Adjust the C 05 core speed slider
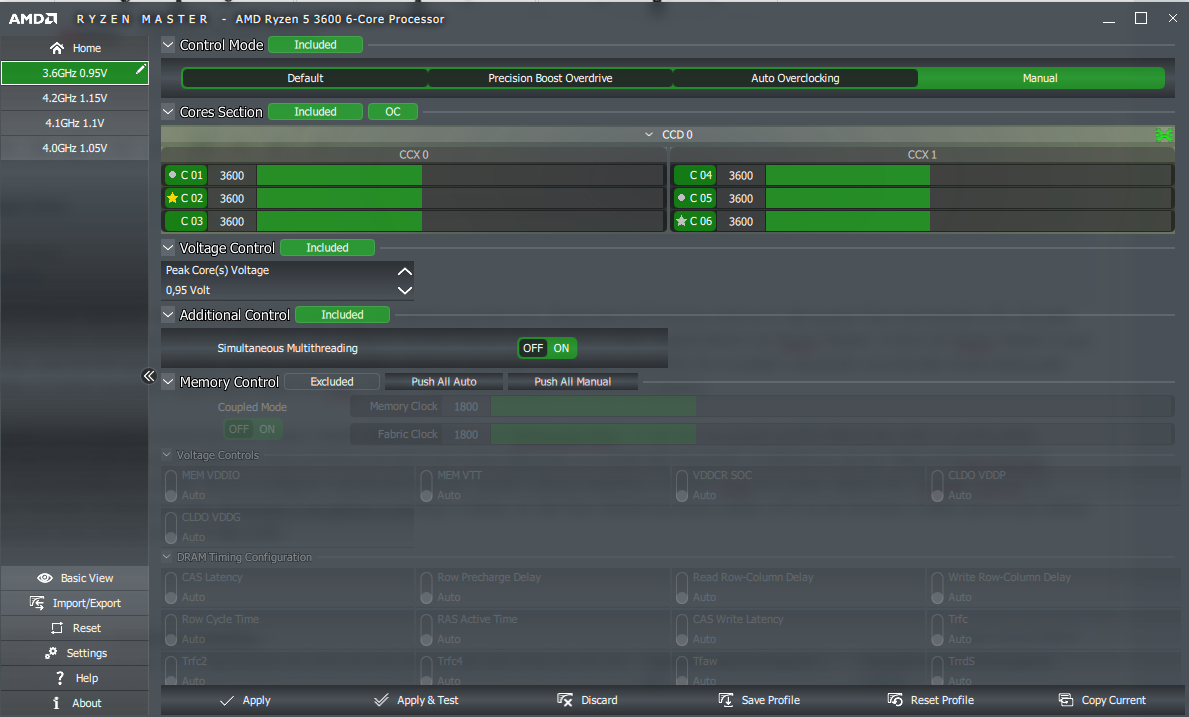 [969, 199]
